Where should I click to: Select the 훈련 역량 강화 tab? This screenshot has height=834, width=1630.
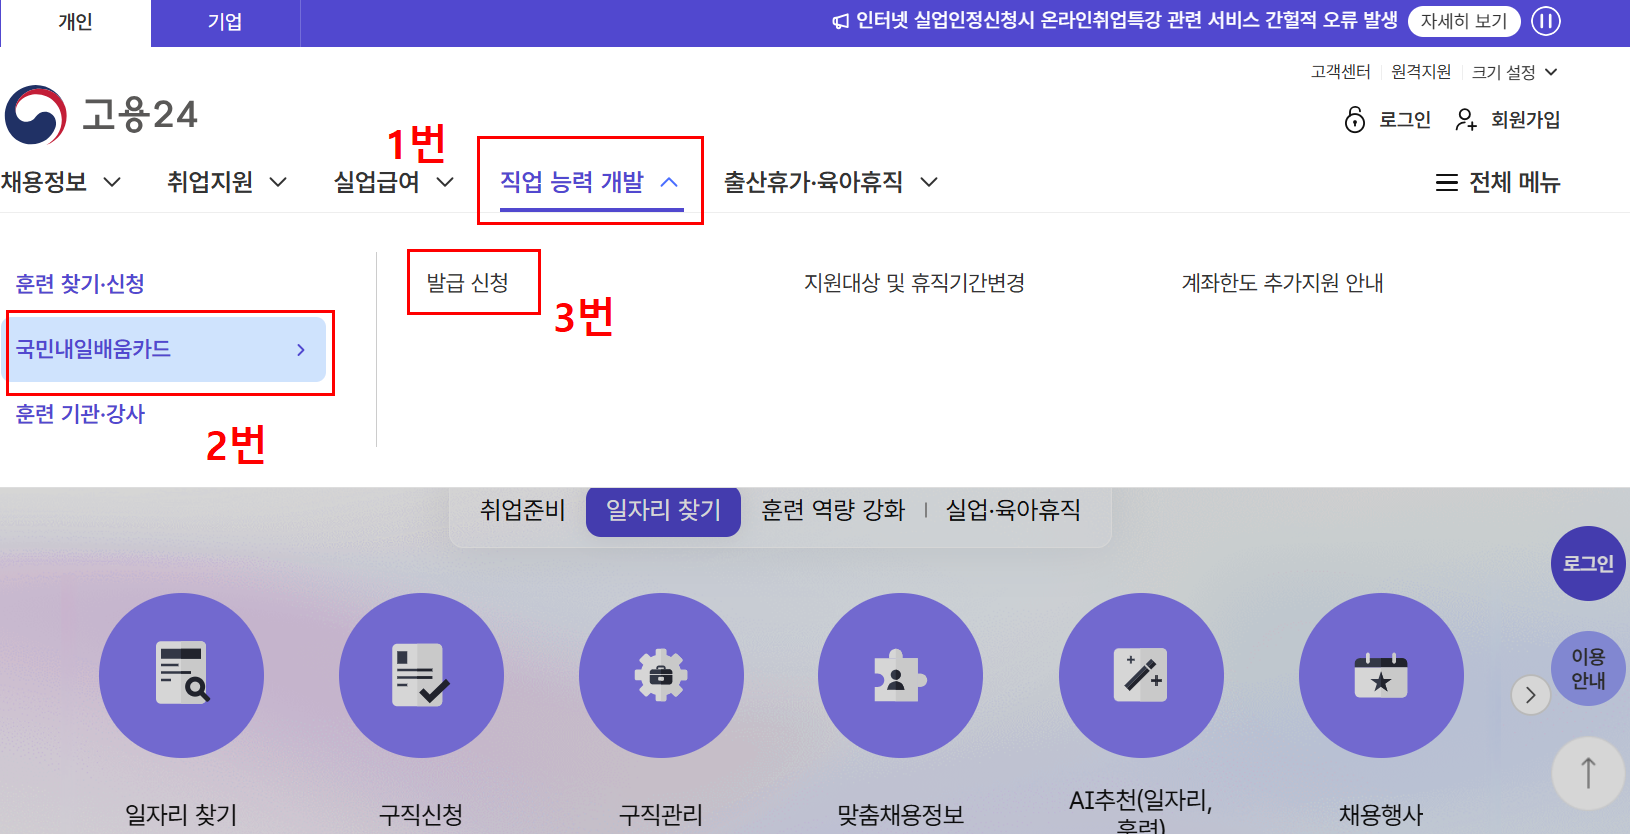(833, 510)
